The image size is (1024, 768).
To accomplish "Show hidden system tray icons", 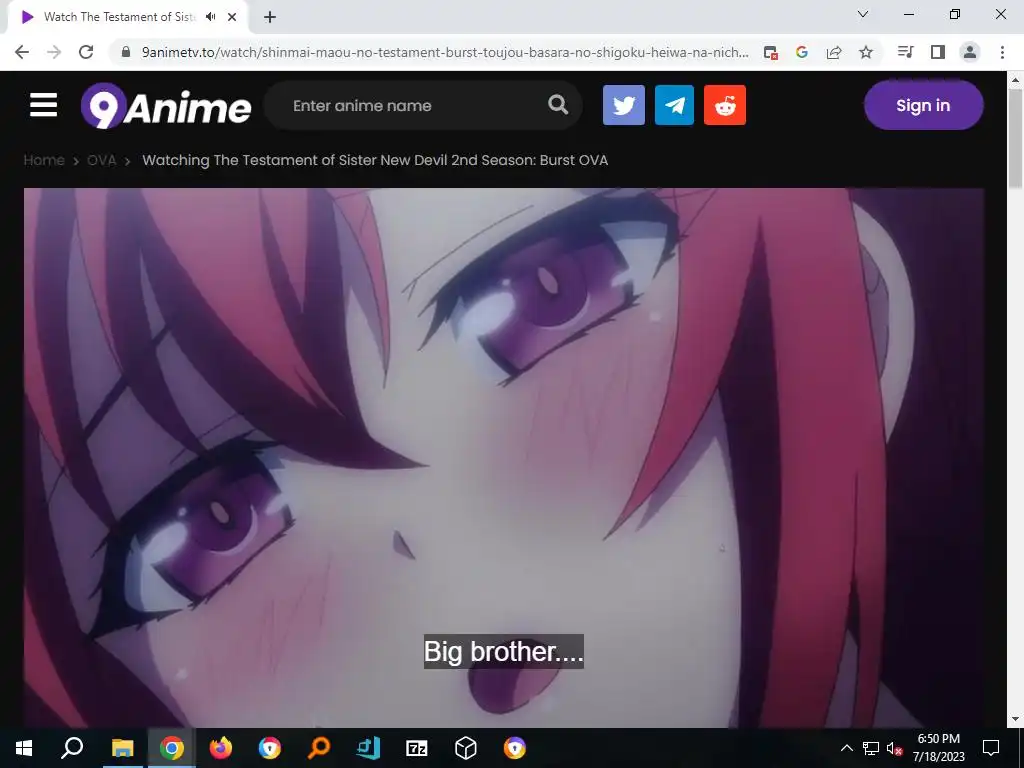I will [846, 748].
